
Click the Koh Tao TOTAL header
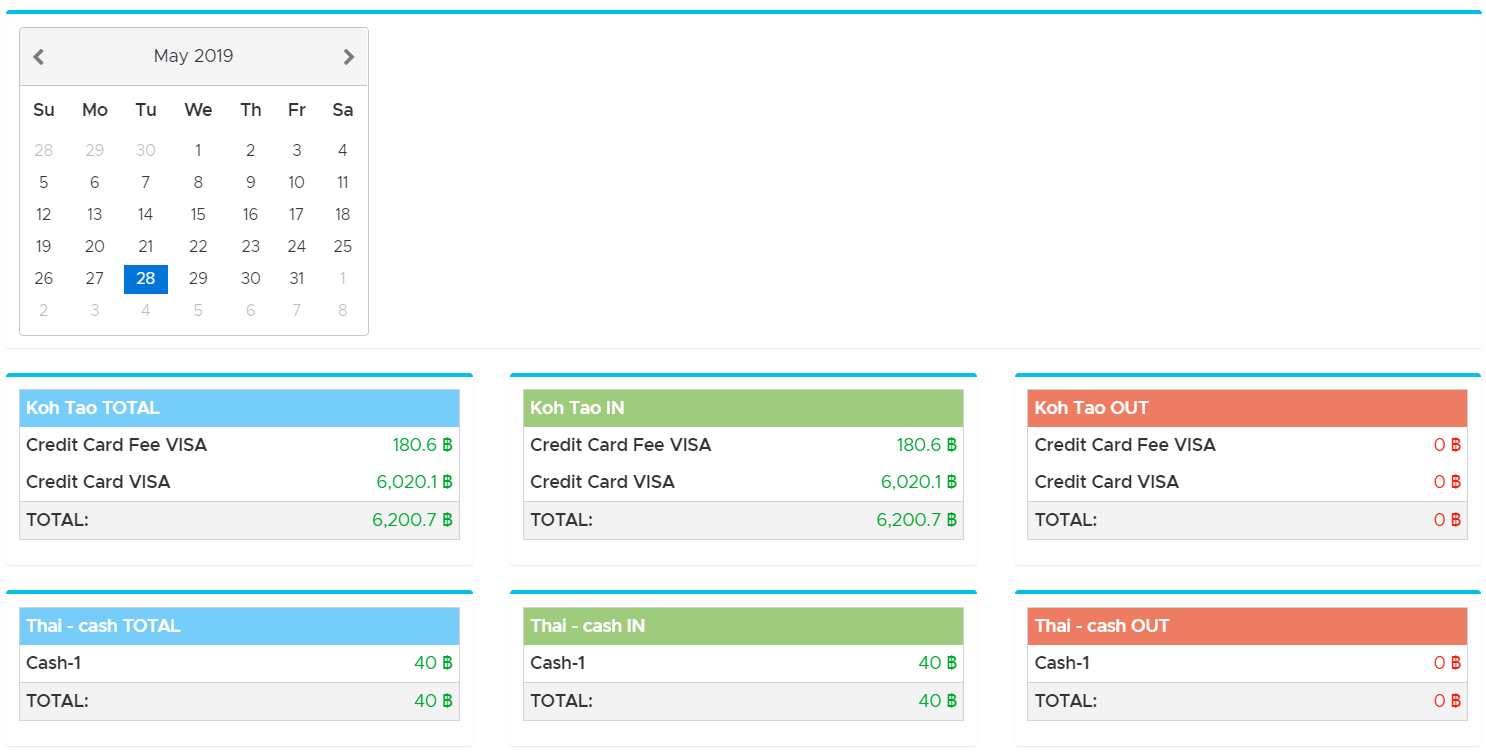[239, 408]
